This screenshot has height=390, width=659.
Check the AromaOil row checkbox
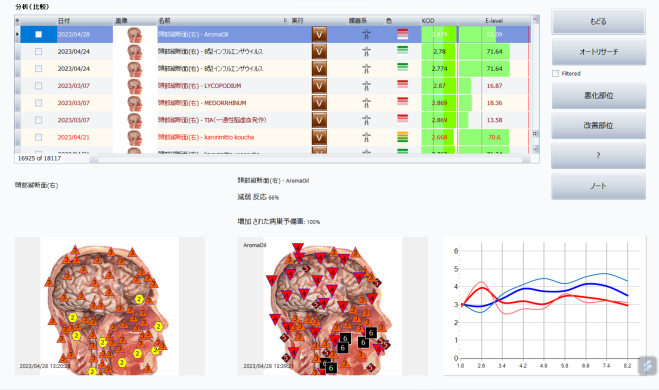39,34
